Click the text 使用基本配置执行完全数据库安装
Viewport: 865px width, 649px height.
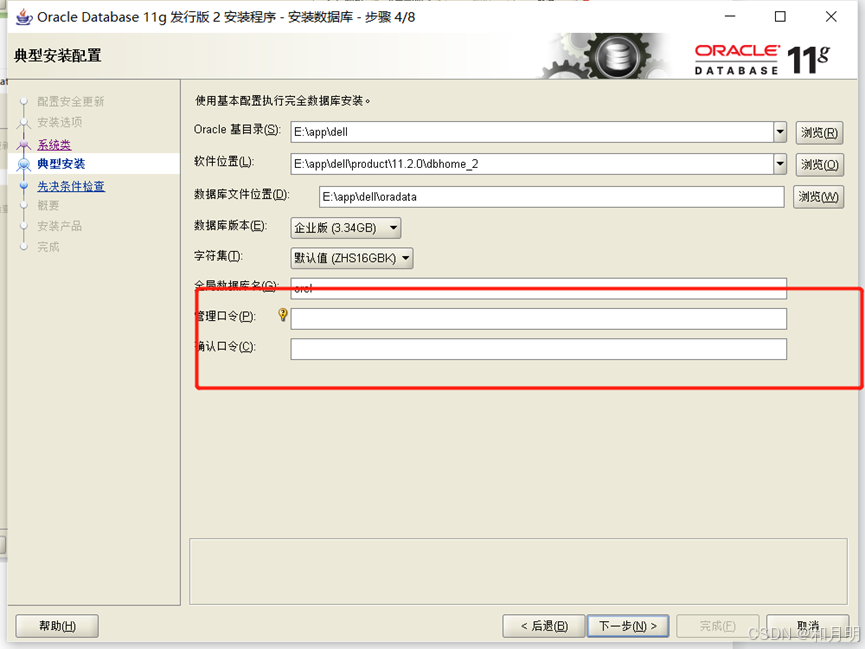pyautogui.click(x=282, y=101)
